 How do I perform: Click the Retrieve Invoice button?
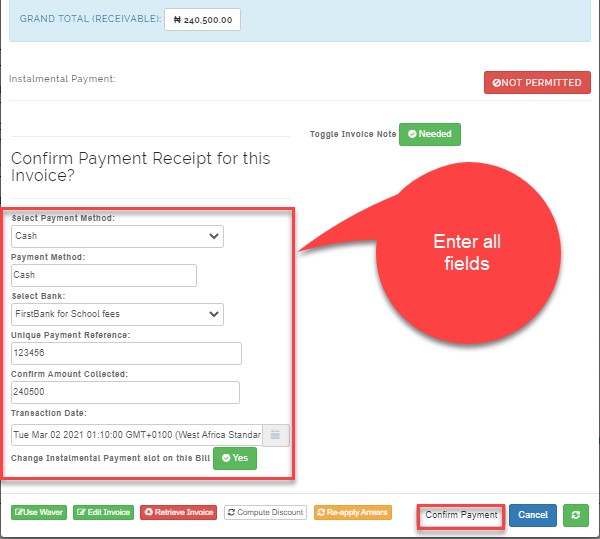(178, 512)
